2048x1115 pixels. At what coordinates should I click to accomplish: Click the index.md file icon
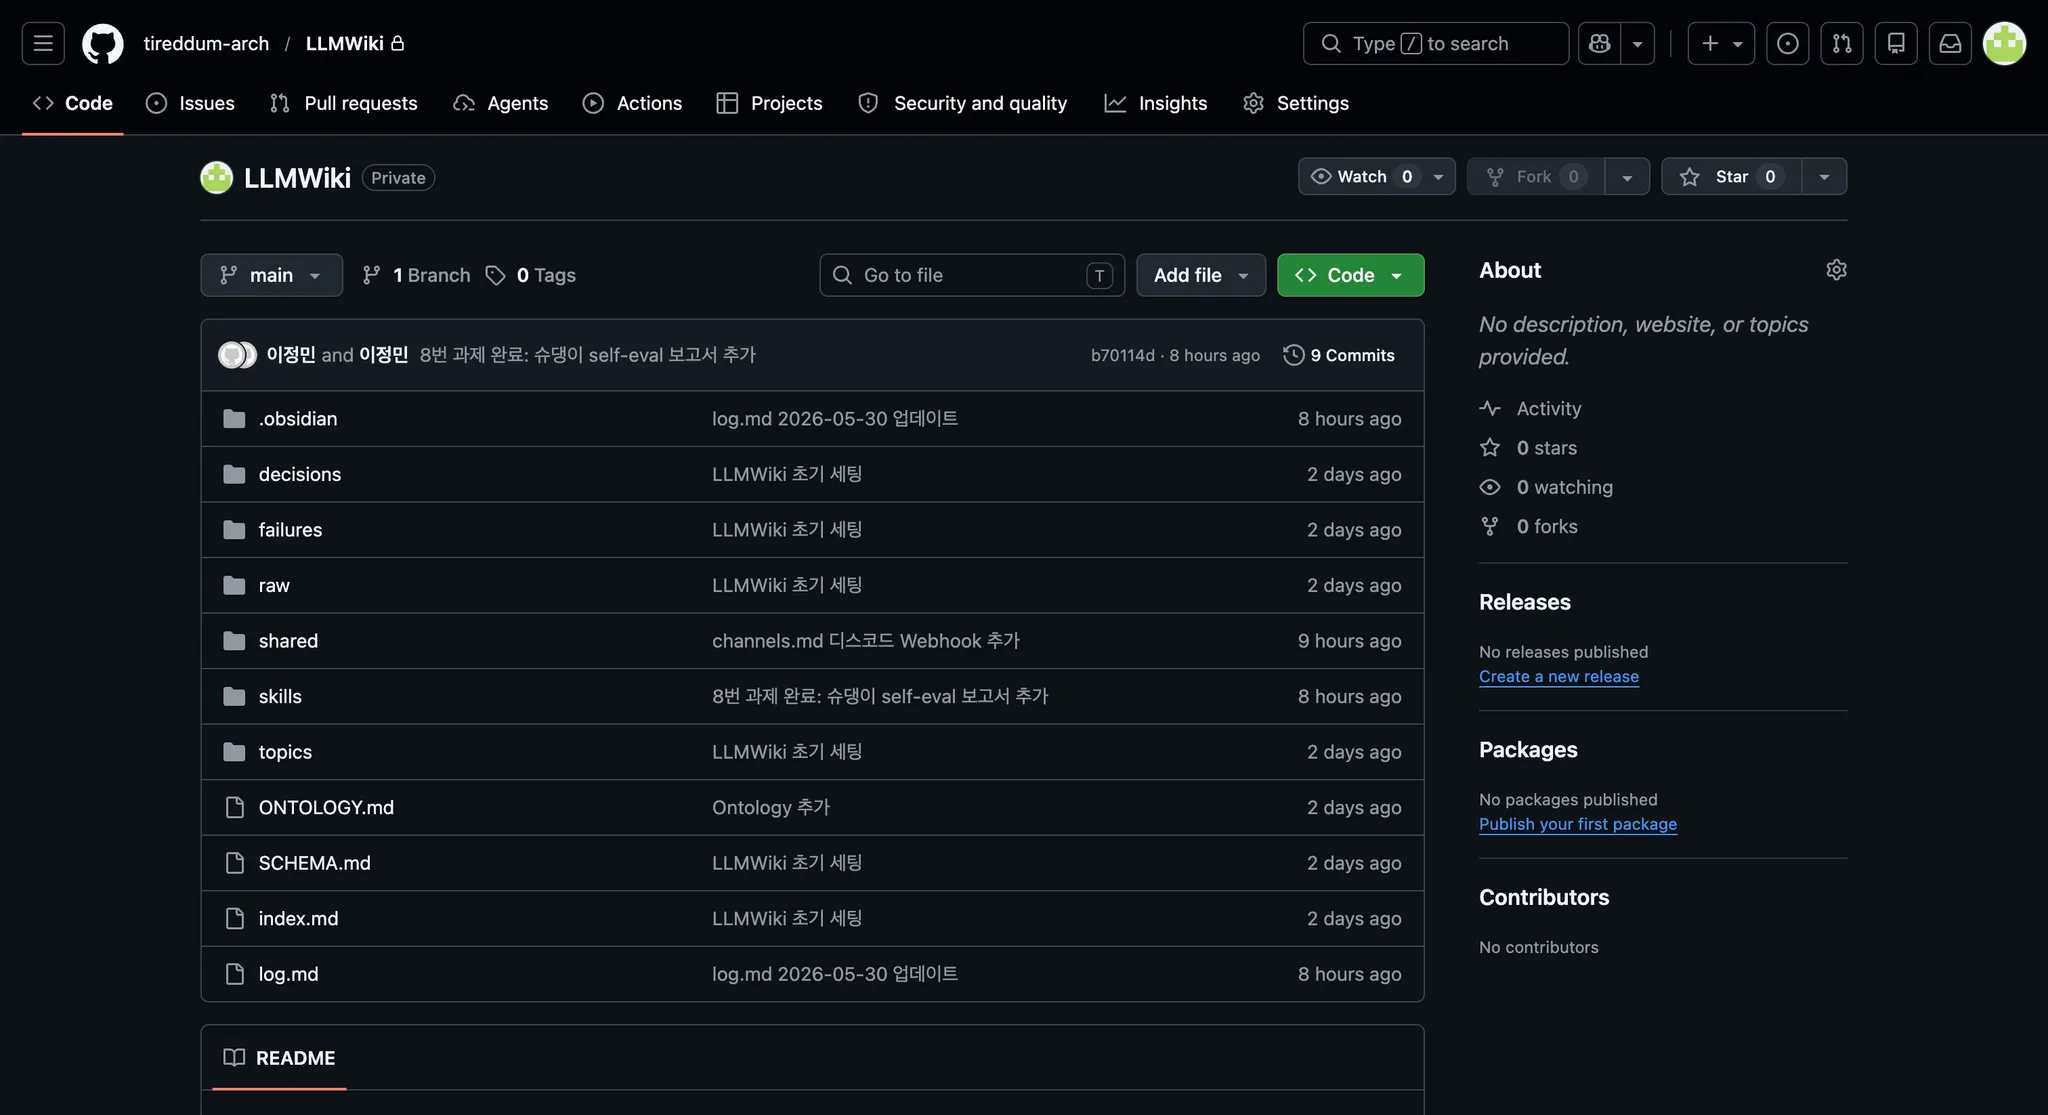tap(235, 918)
